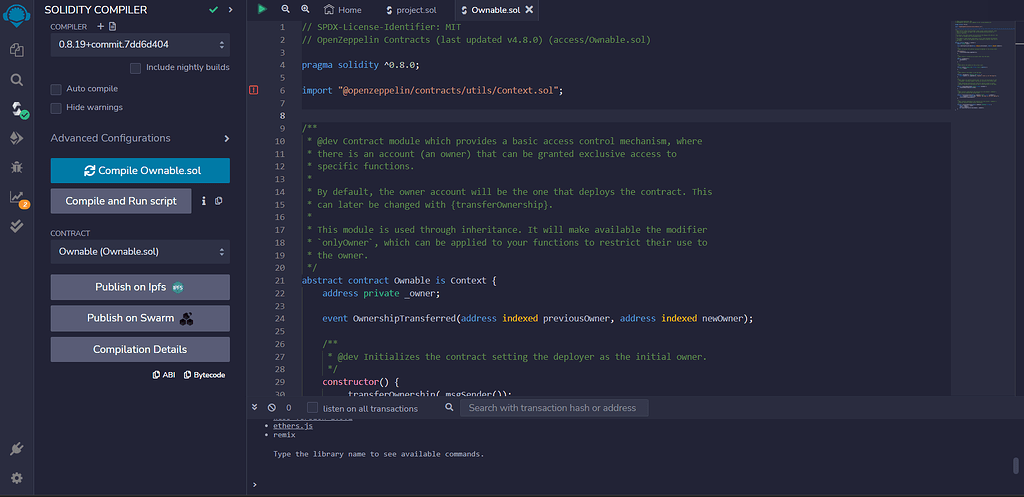The image size is (1024, 497).
Task: Open the Search in files panel
Action: [16, 80]
